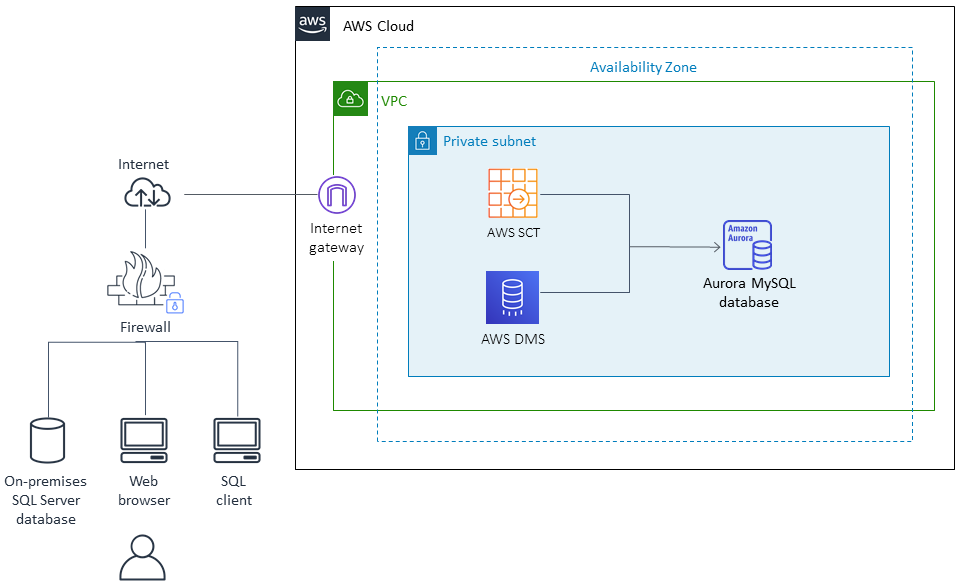This screenshot has height=585, width=961.
Task: Select the AWS SCT conversion tool icon
Action: [x=512, y=193]
